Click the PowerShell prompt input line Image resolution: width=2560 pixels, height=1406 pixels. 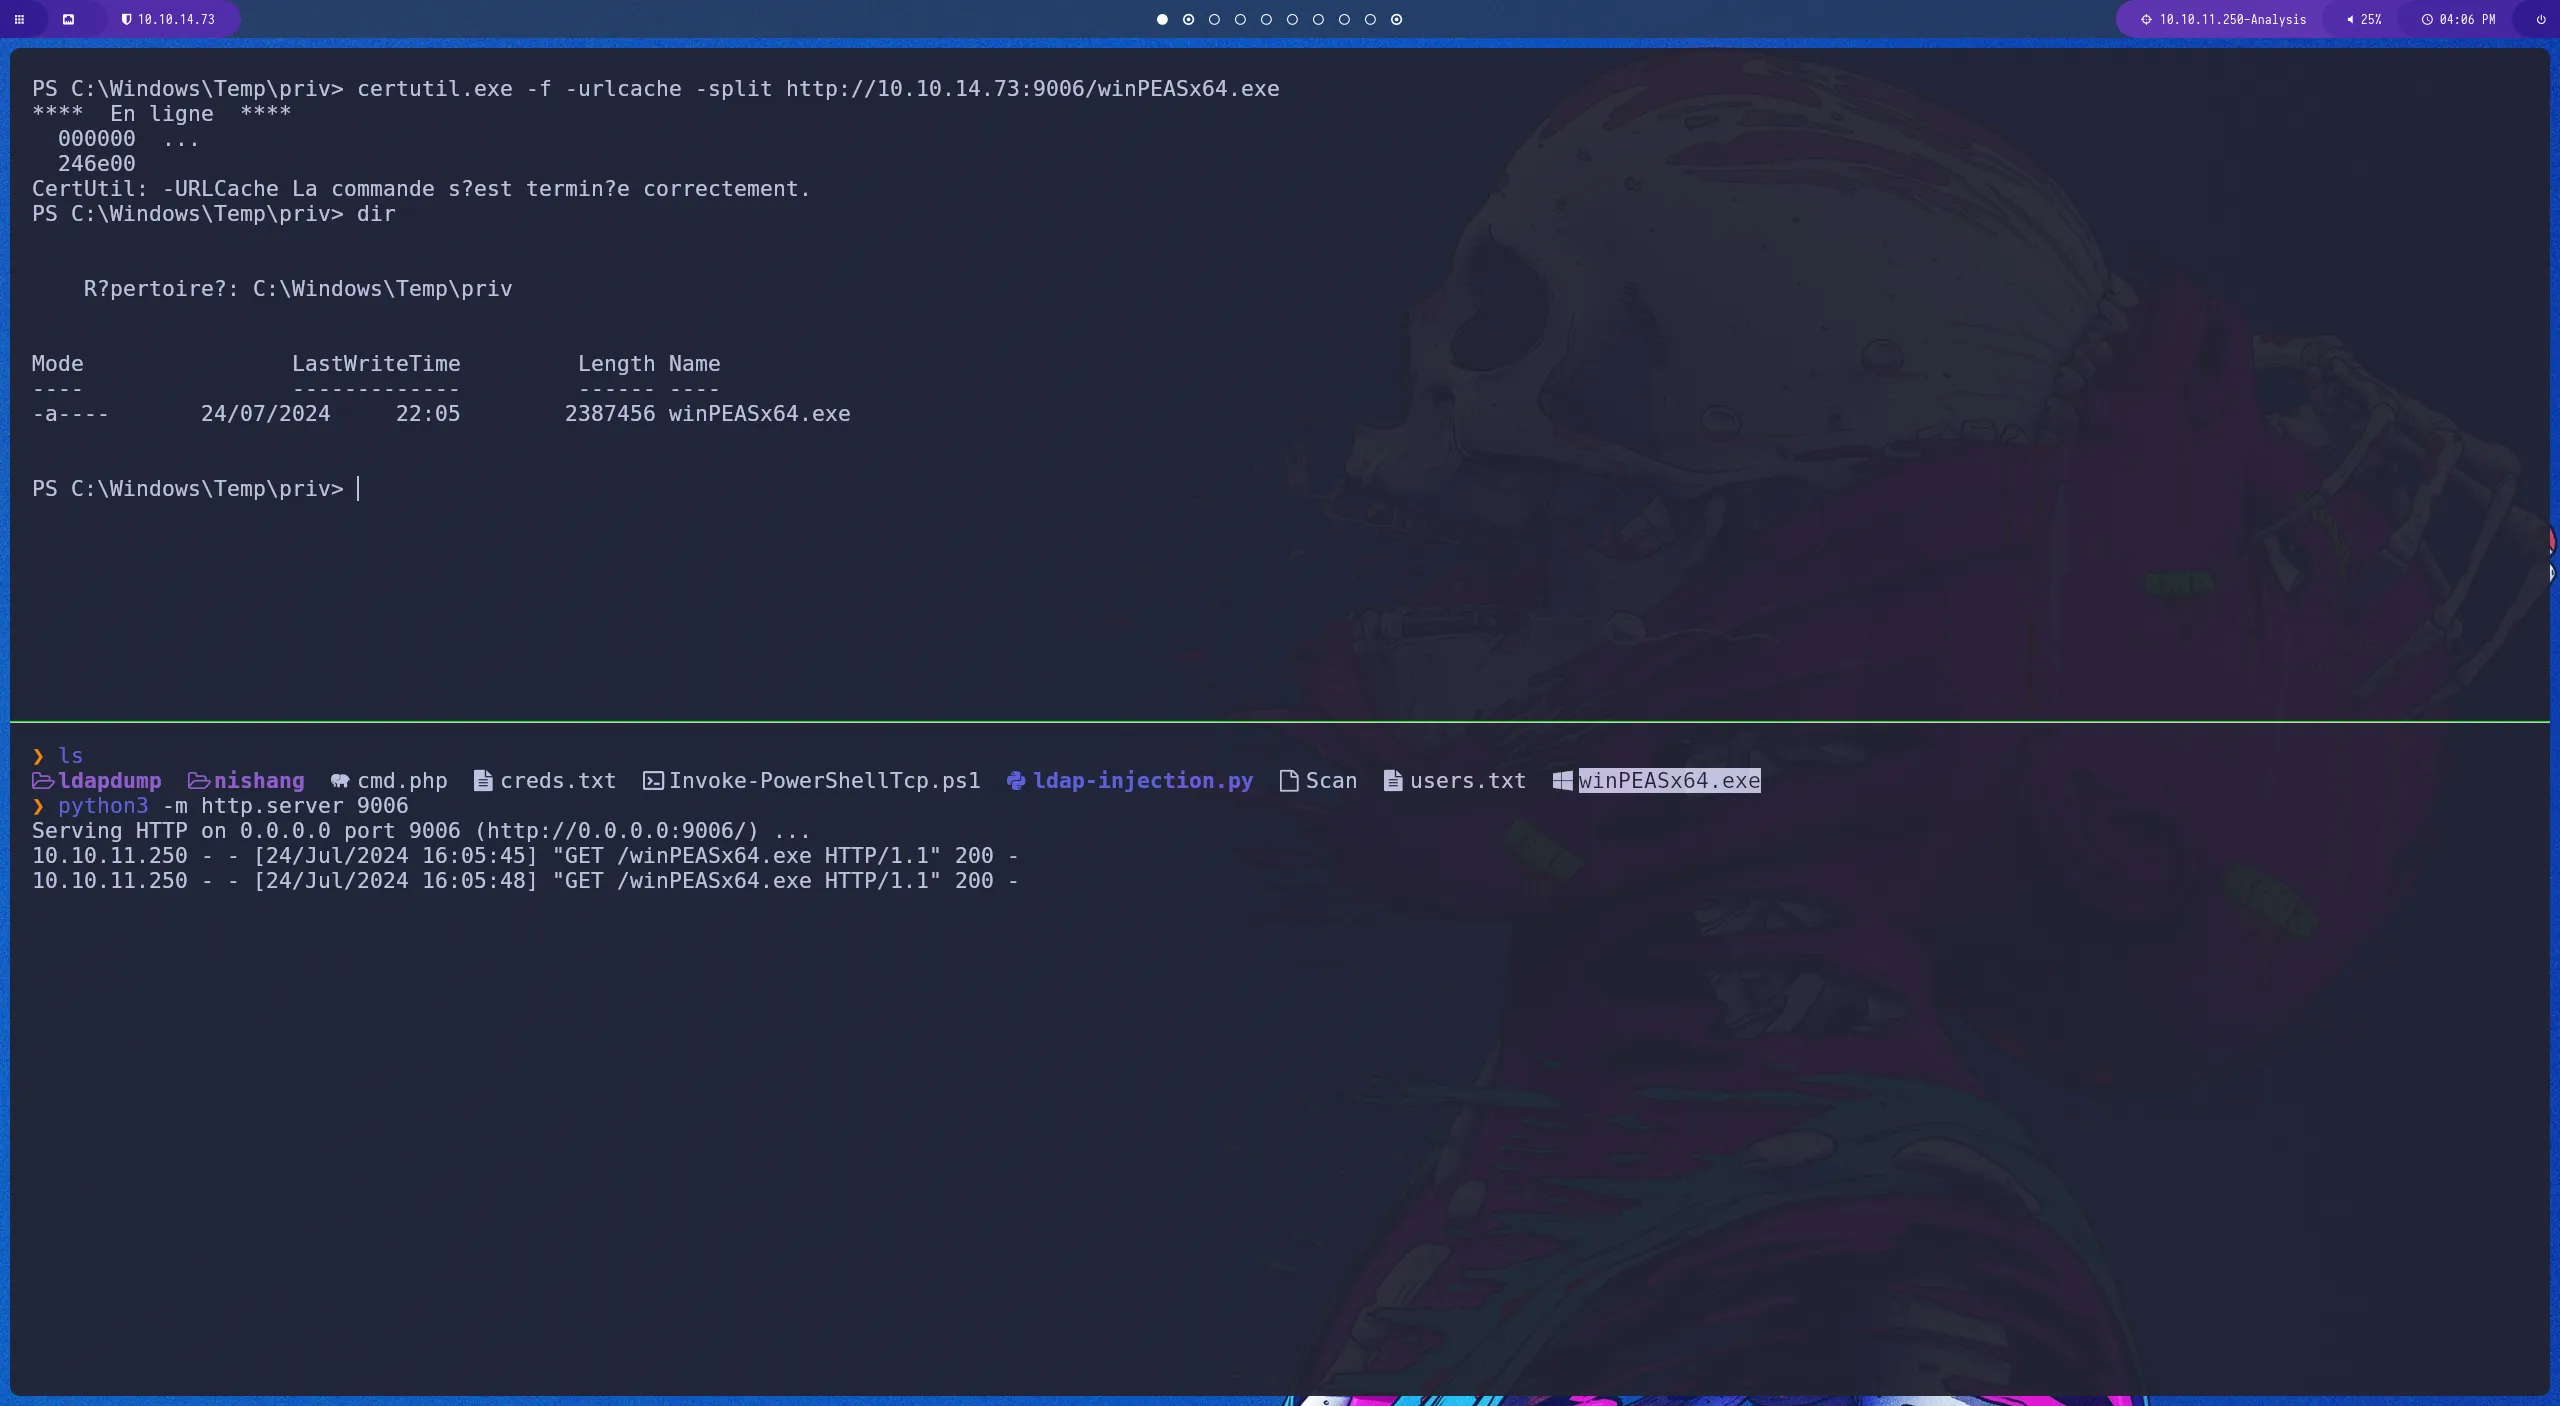360,488
